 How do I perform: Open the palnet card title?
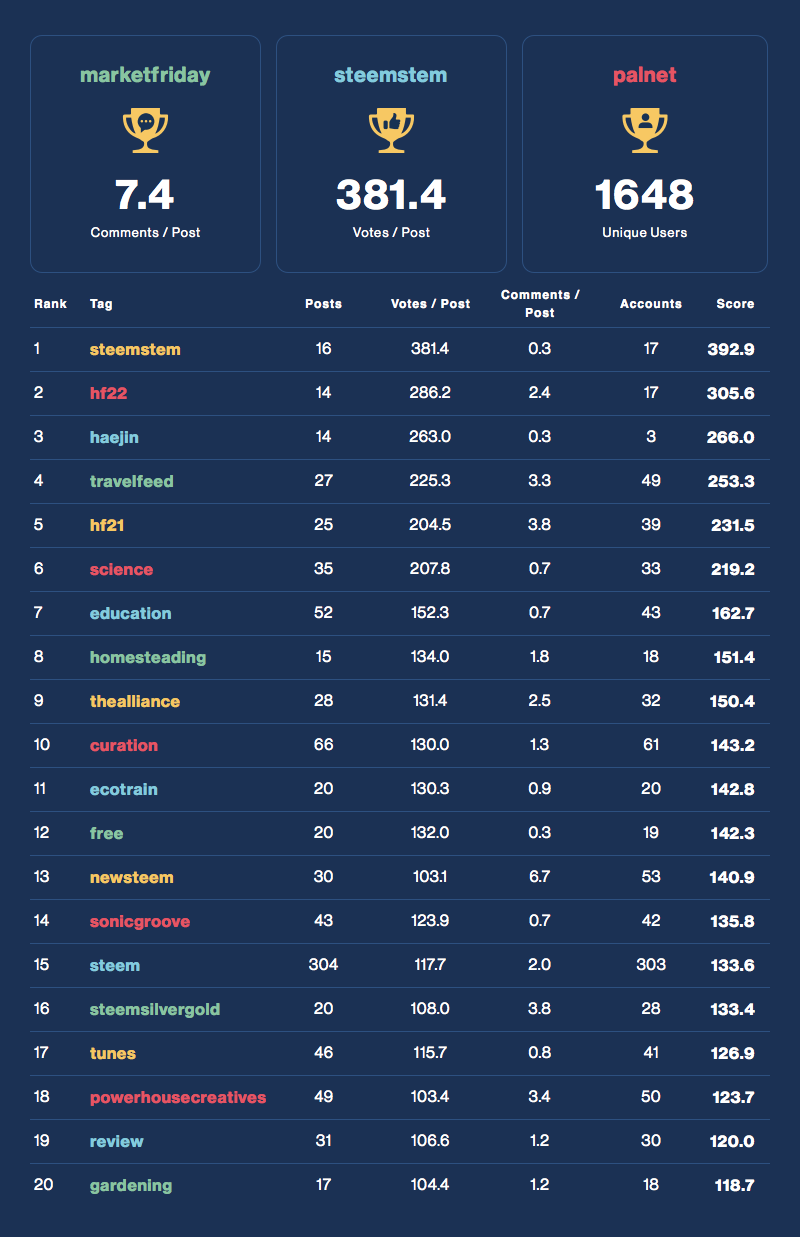pyautogui.click(x=645, y=75)
